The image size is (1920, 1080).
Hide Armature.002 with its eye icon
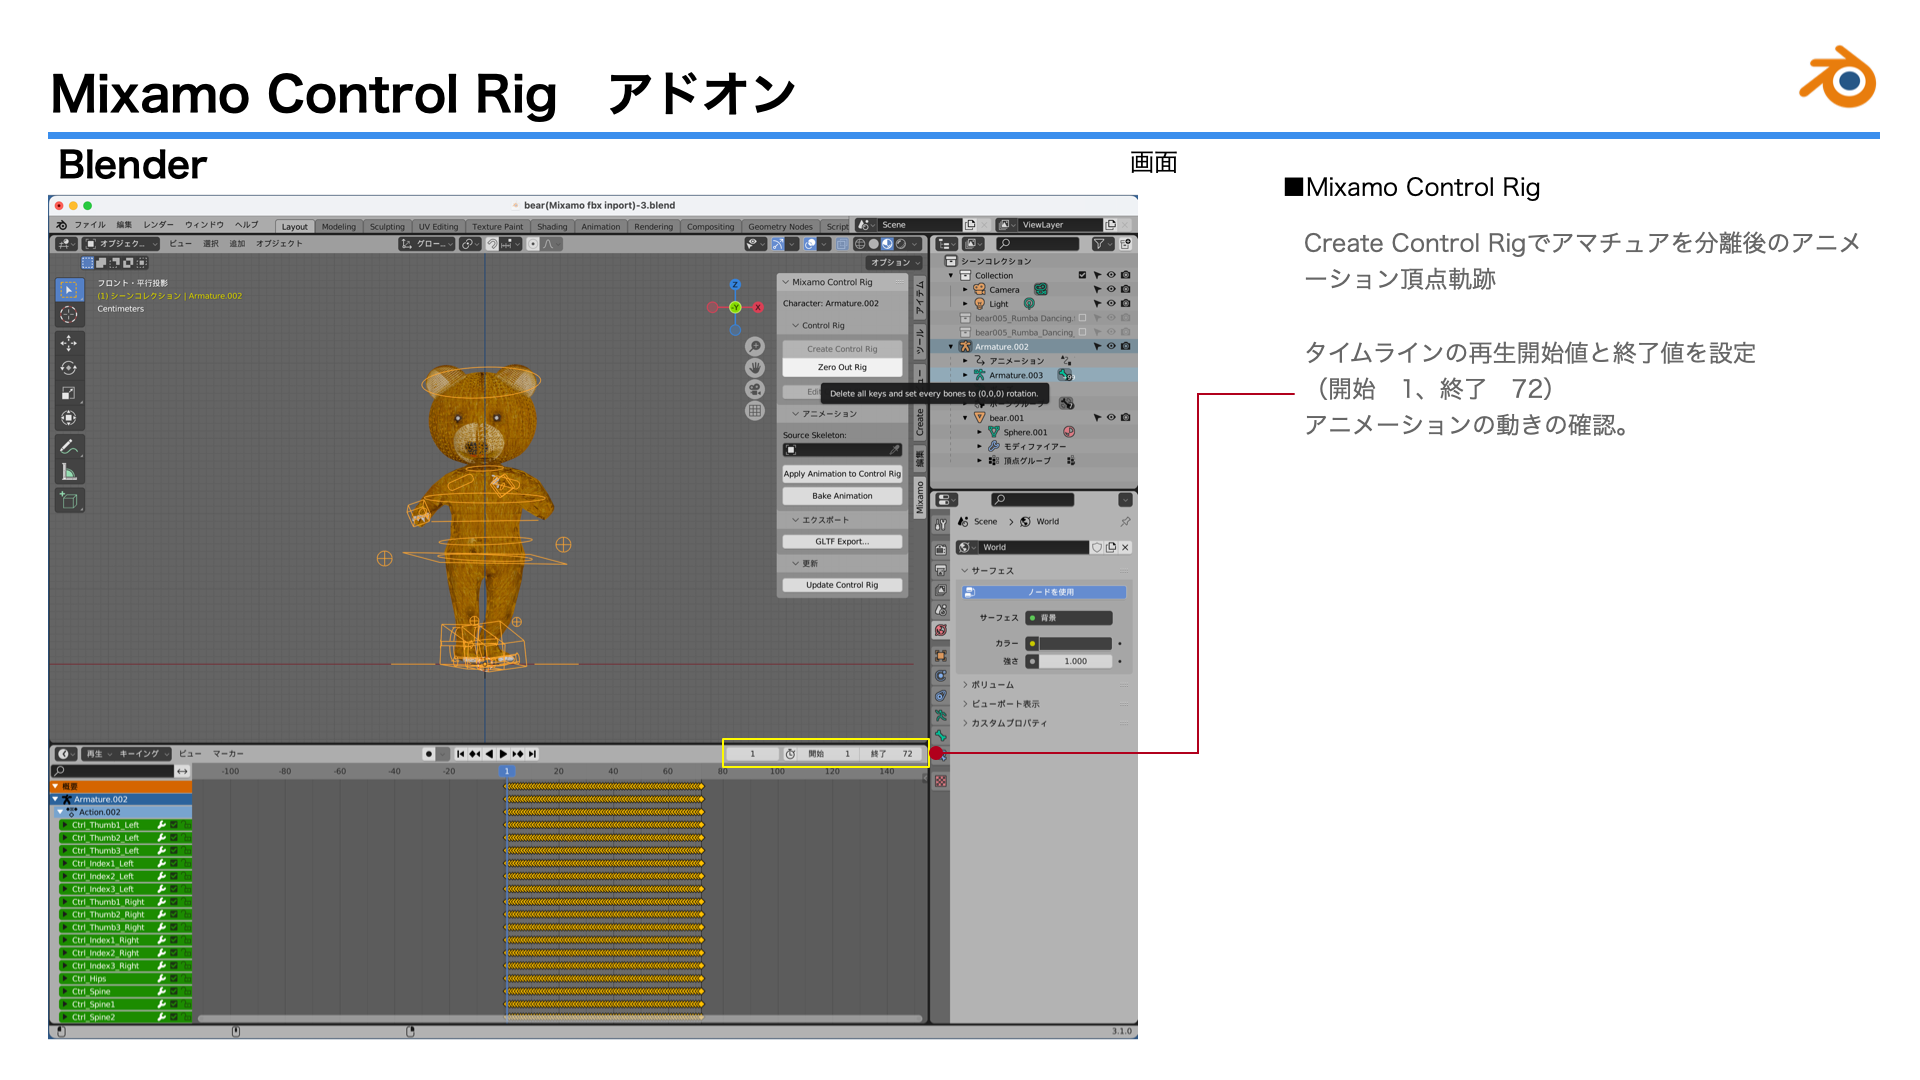pos(1111,346)
